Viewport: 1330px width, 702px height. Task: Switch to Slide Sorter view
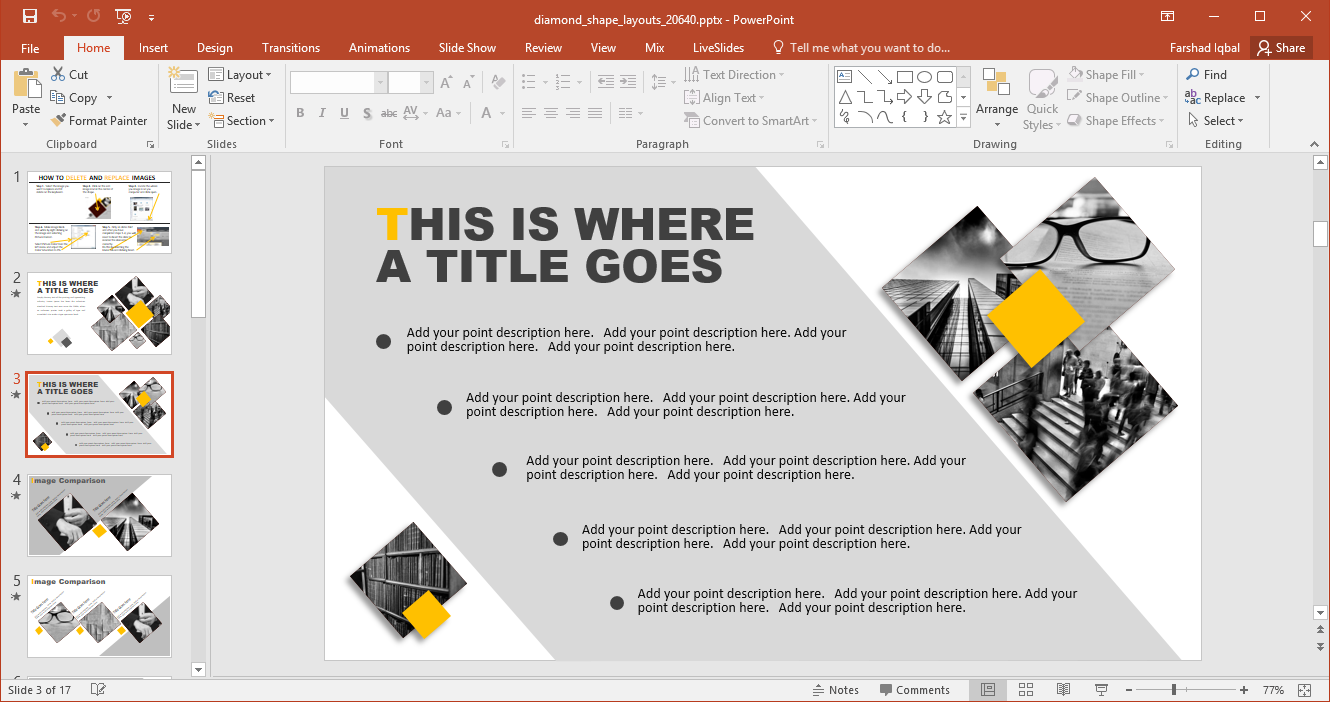(x=1025, y=690)
